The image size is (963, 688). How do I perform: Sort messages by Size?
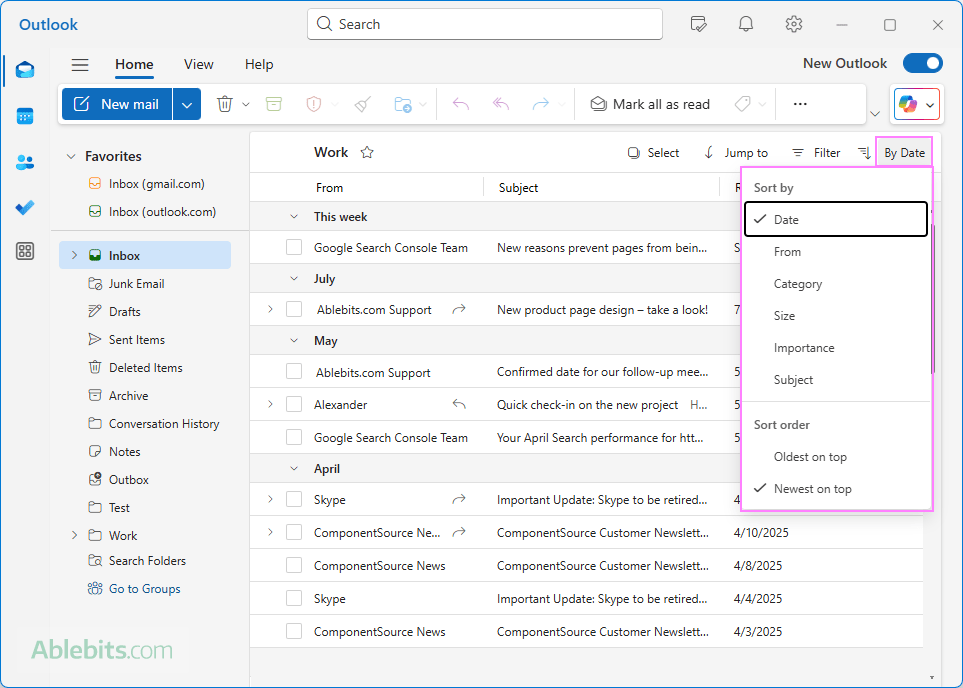pyautogui.click(x=785, y=316)
